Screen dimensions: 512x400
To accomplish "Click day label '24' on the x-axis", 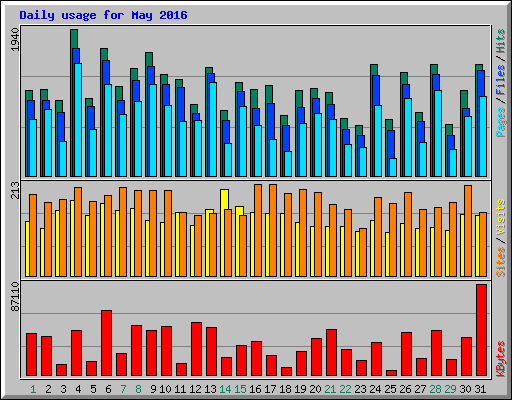I will point(375,389).
